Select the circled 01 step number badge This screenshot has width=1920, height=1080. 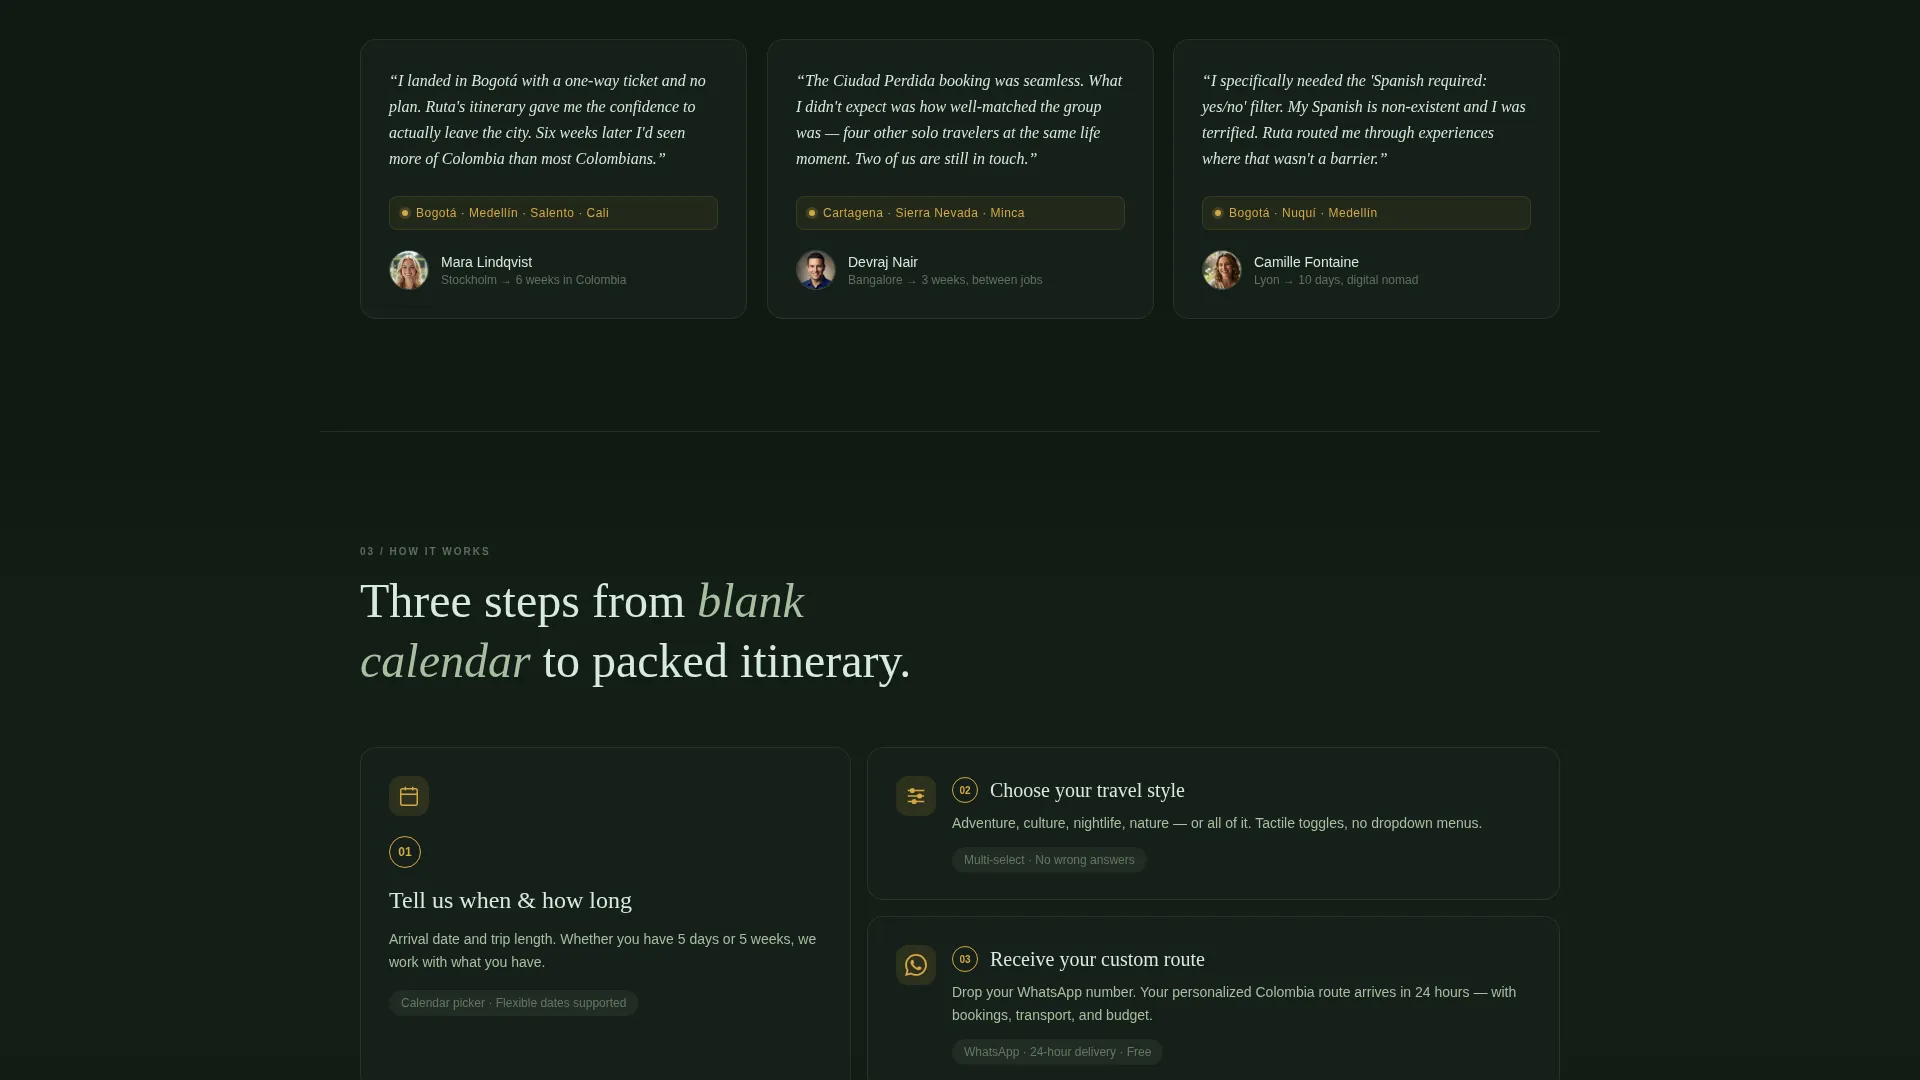[405, 852]
